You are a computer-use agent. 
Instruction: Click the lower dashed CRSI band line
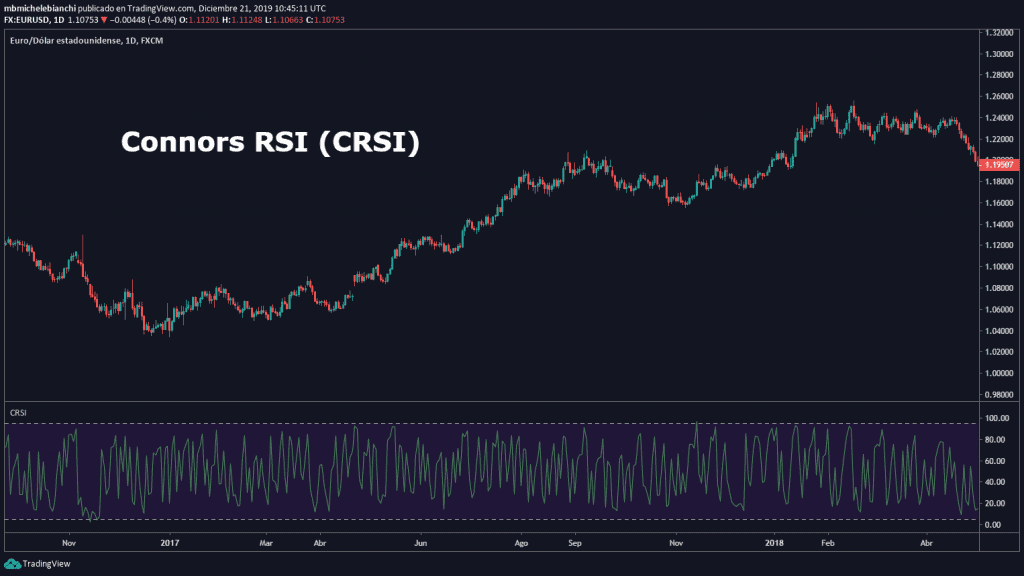pyautogui.click(x=500, y=519)
